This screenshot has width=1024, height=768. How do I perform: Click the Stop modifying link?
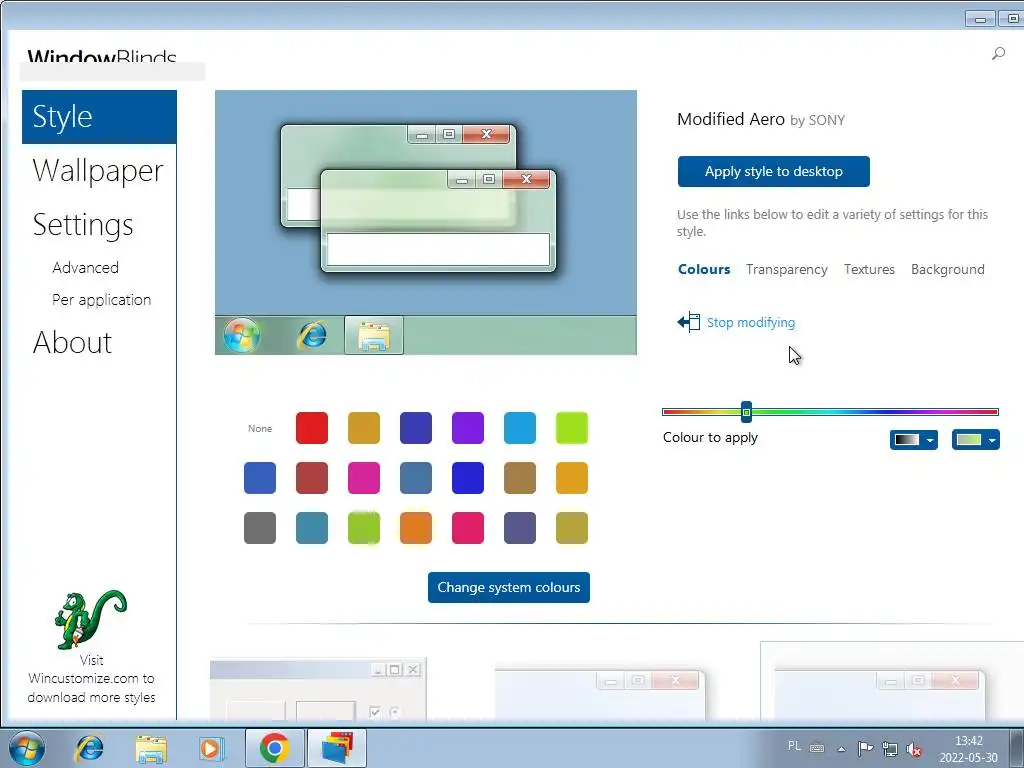coord(751,322)
